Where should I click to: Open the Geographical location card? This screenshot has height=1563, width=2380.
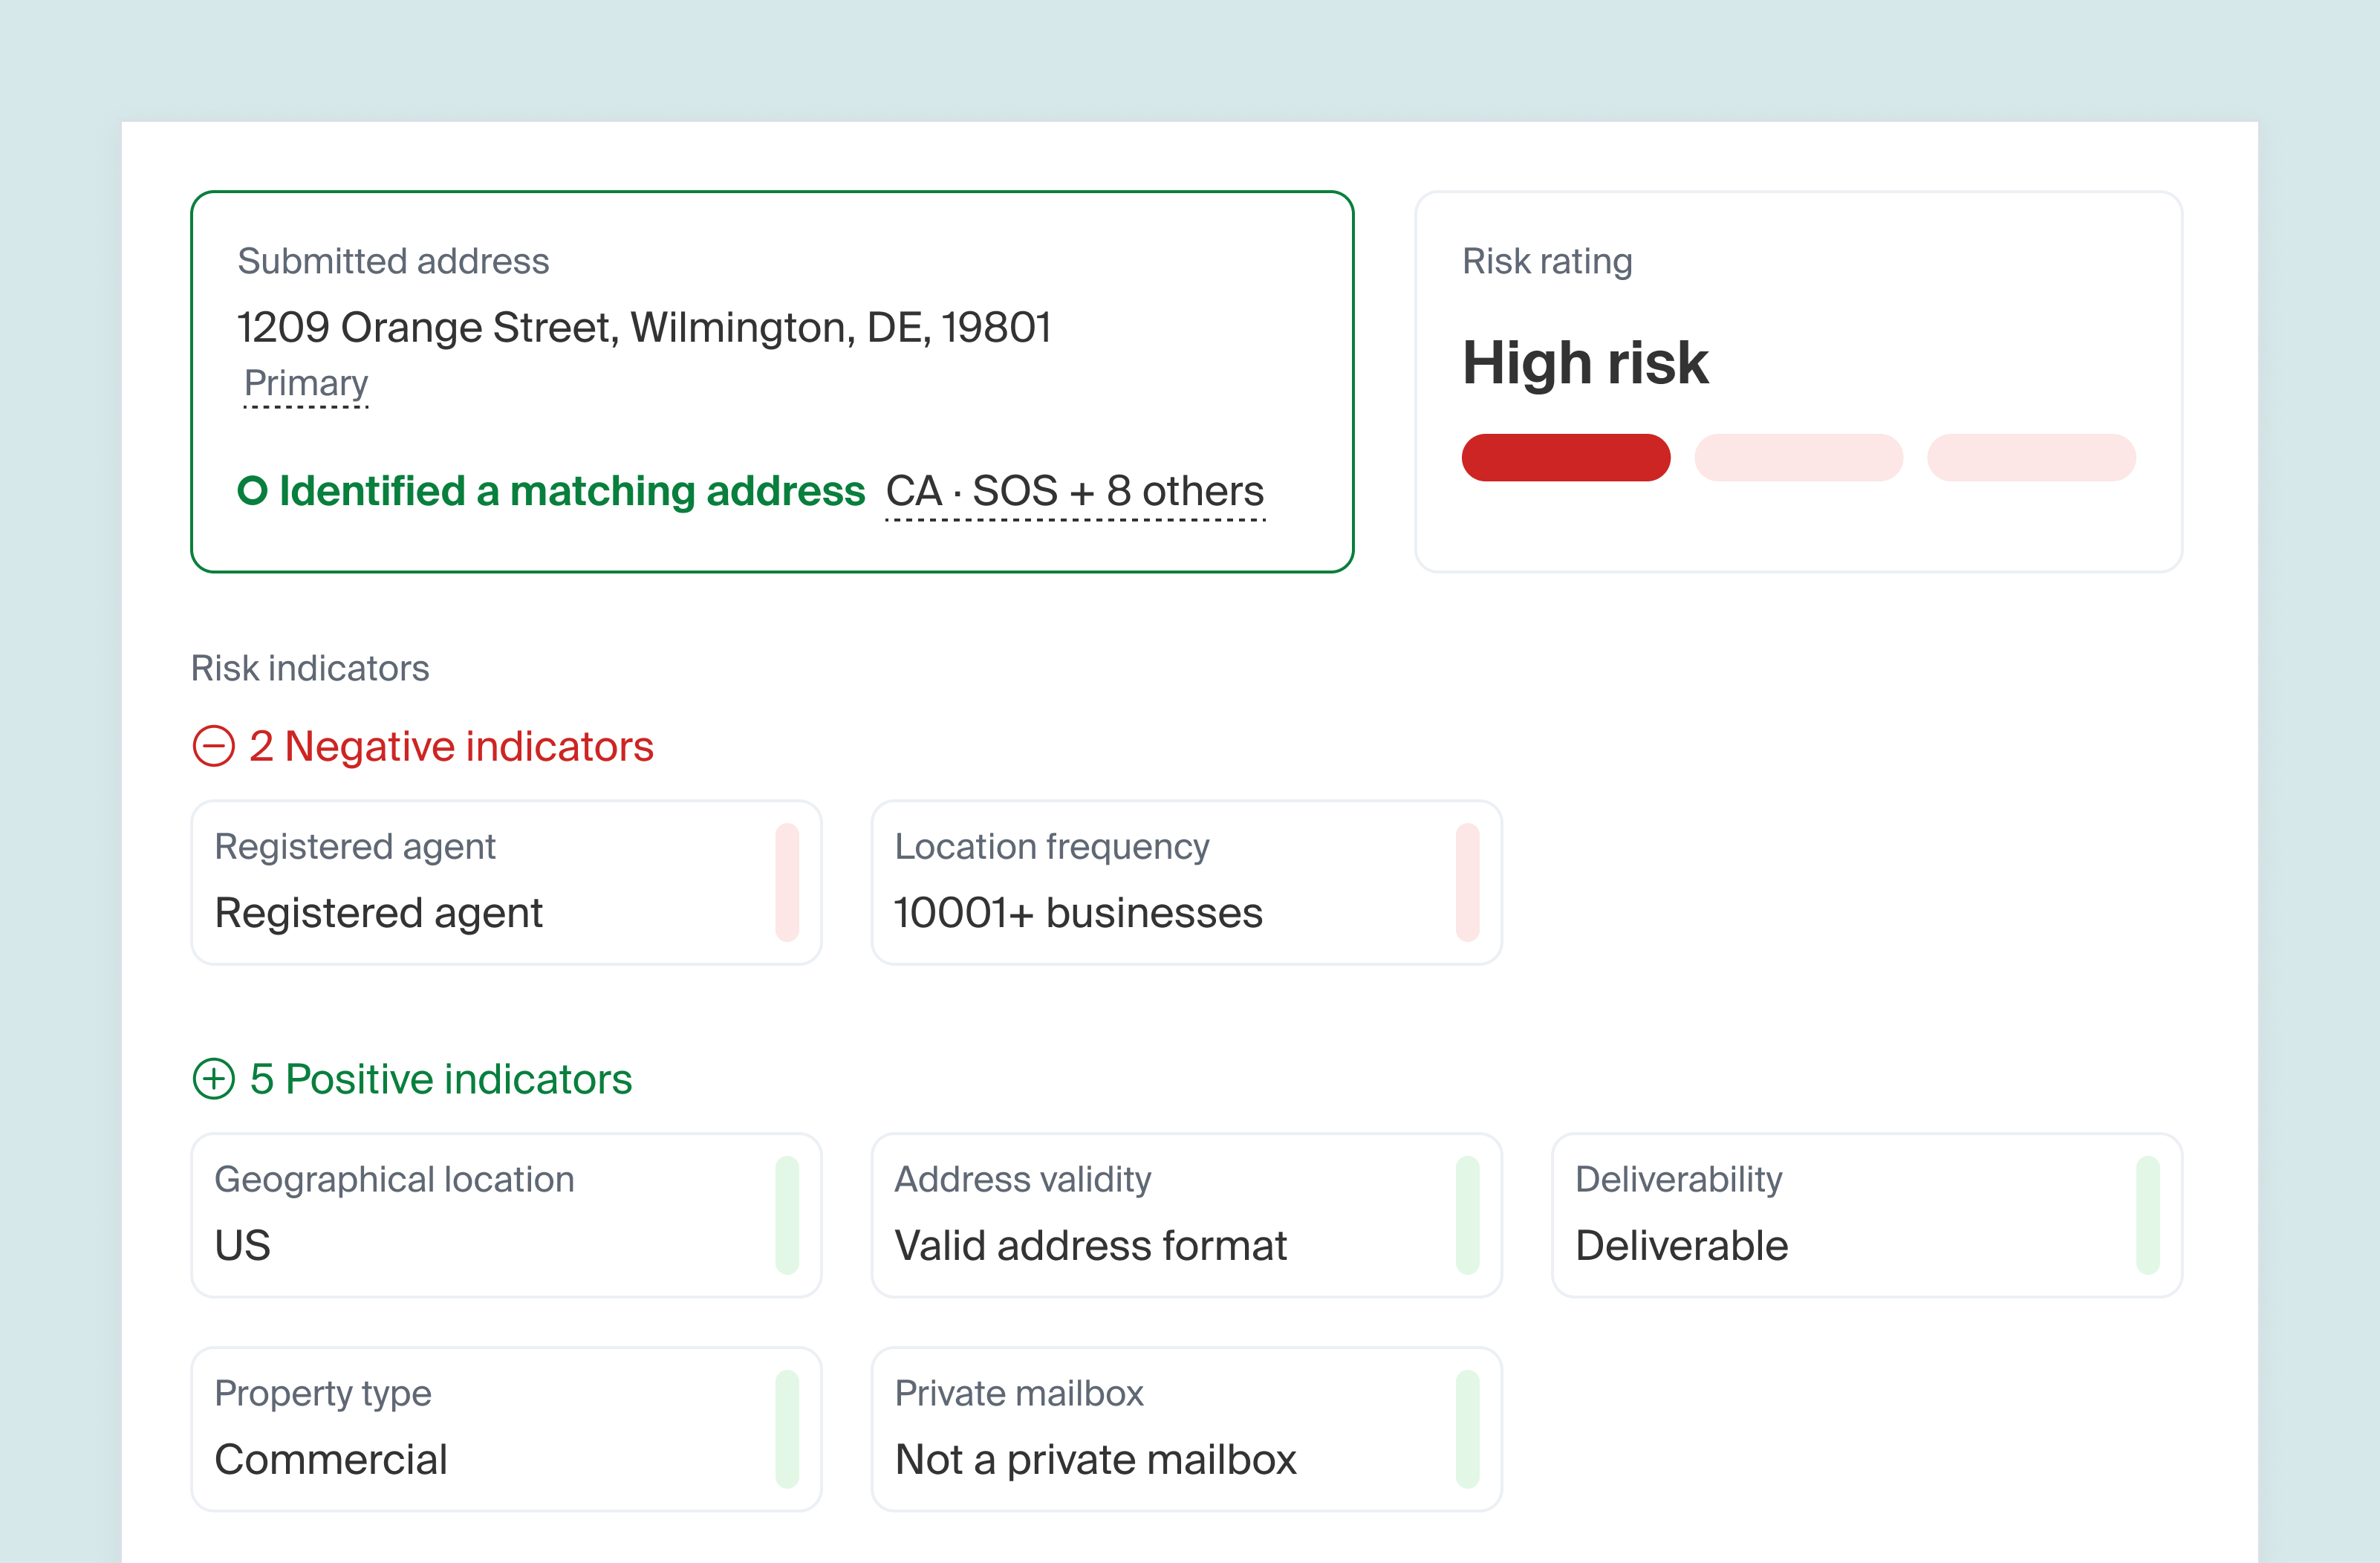tap(506, 1215)
